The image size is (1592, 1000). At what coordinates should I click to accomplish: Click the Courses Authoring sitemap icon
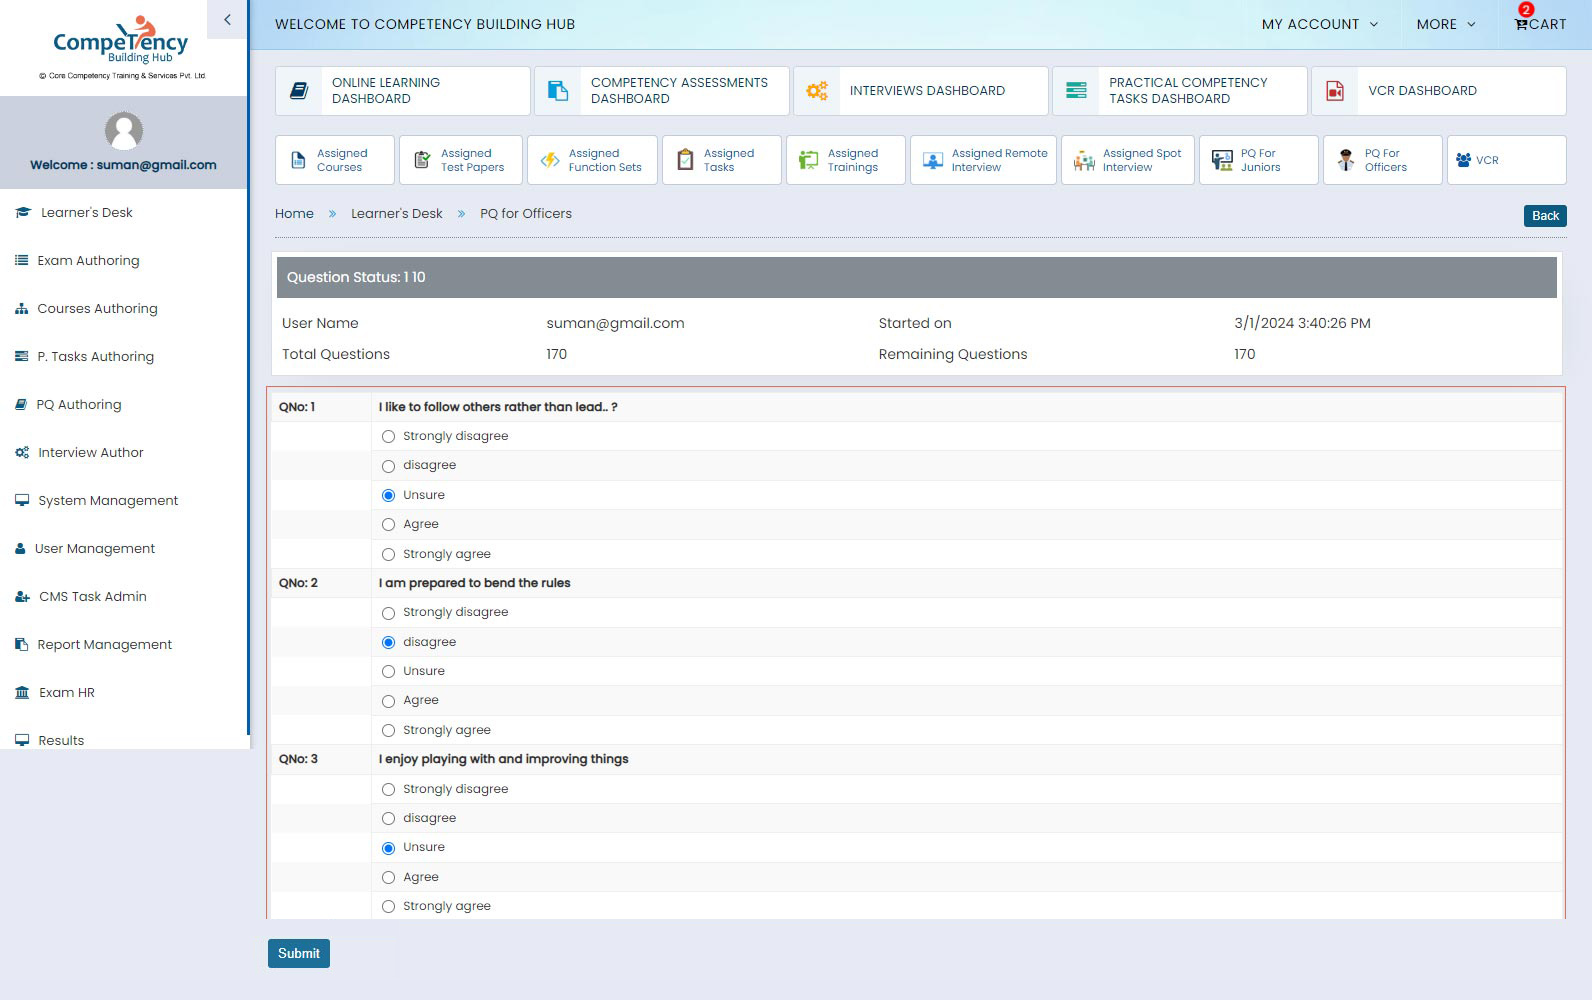(21, 309)
